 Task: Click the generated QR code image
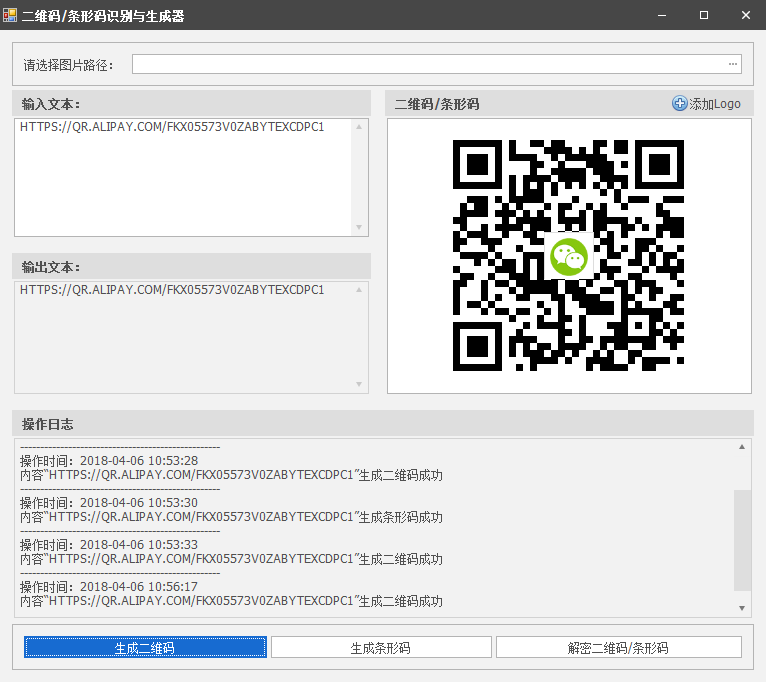568,255
